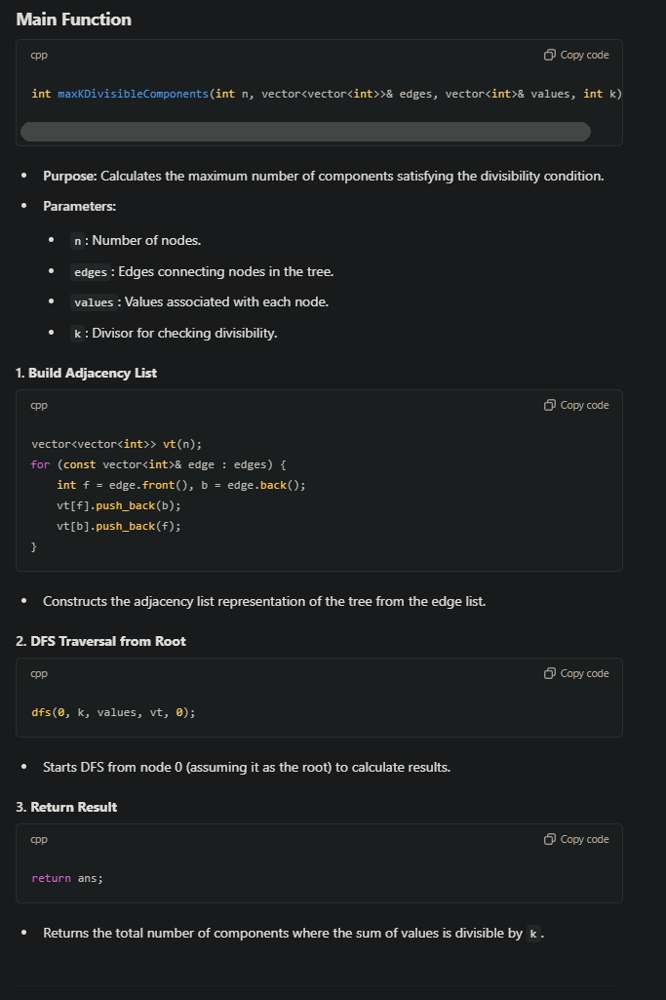Click the inline 'values' code tag
Image resolution: width=666 pixels, height=1000 pixels.
tap(93, 302)
